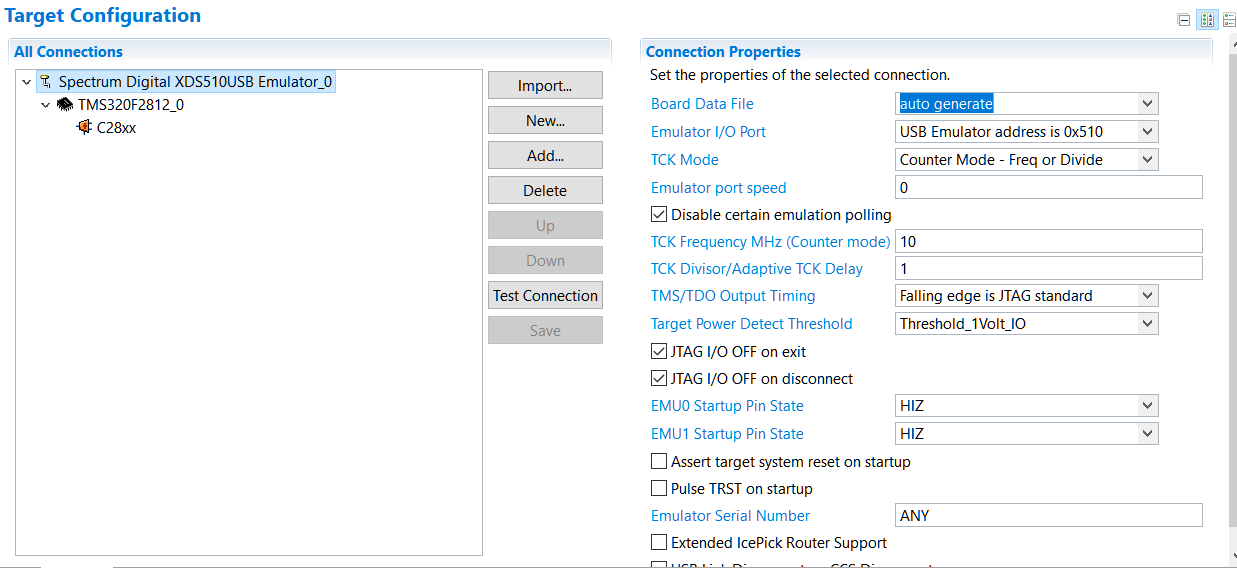Toggle JTAG I/O OFF on exit
1237x568 pixels.
[659, 352]
